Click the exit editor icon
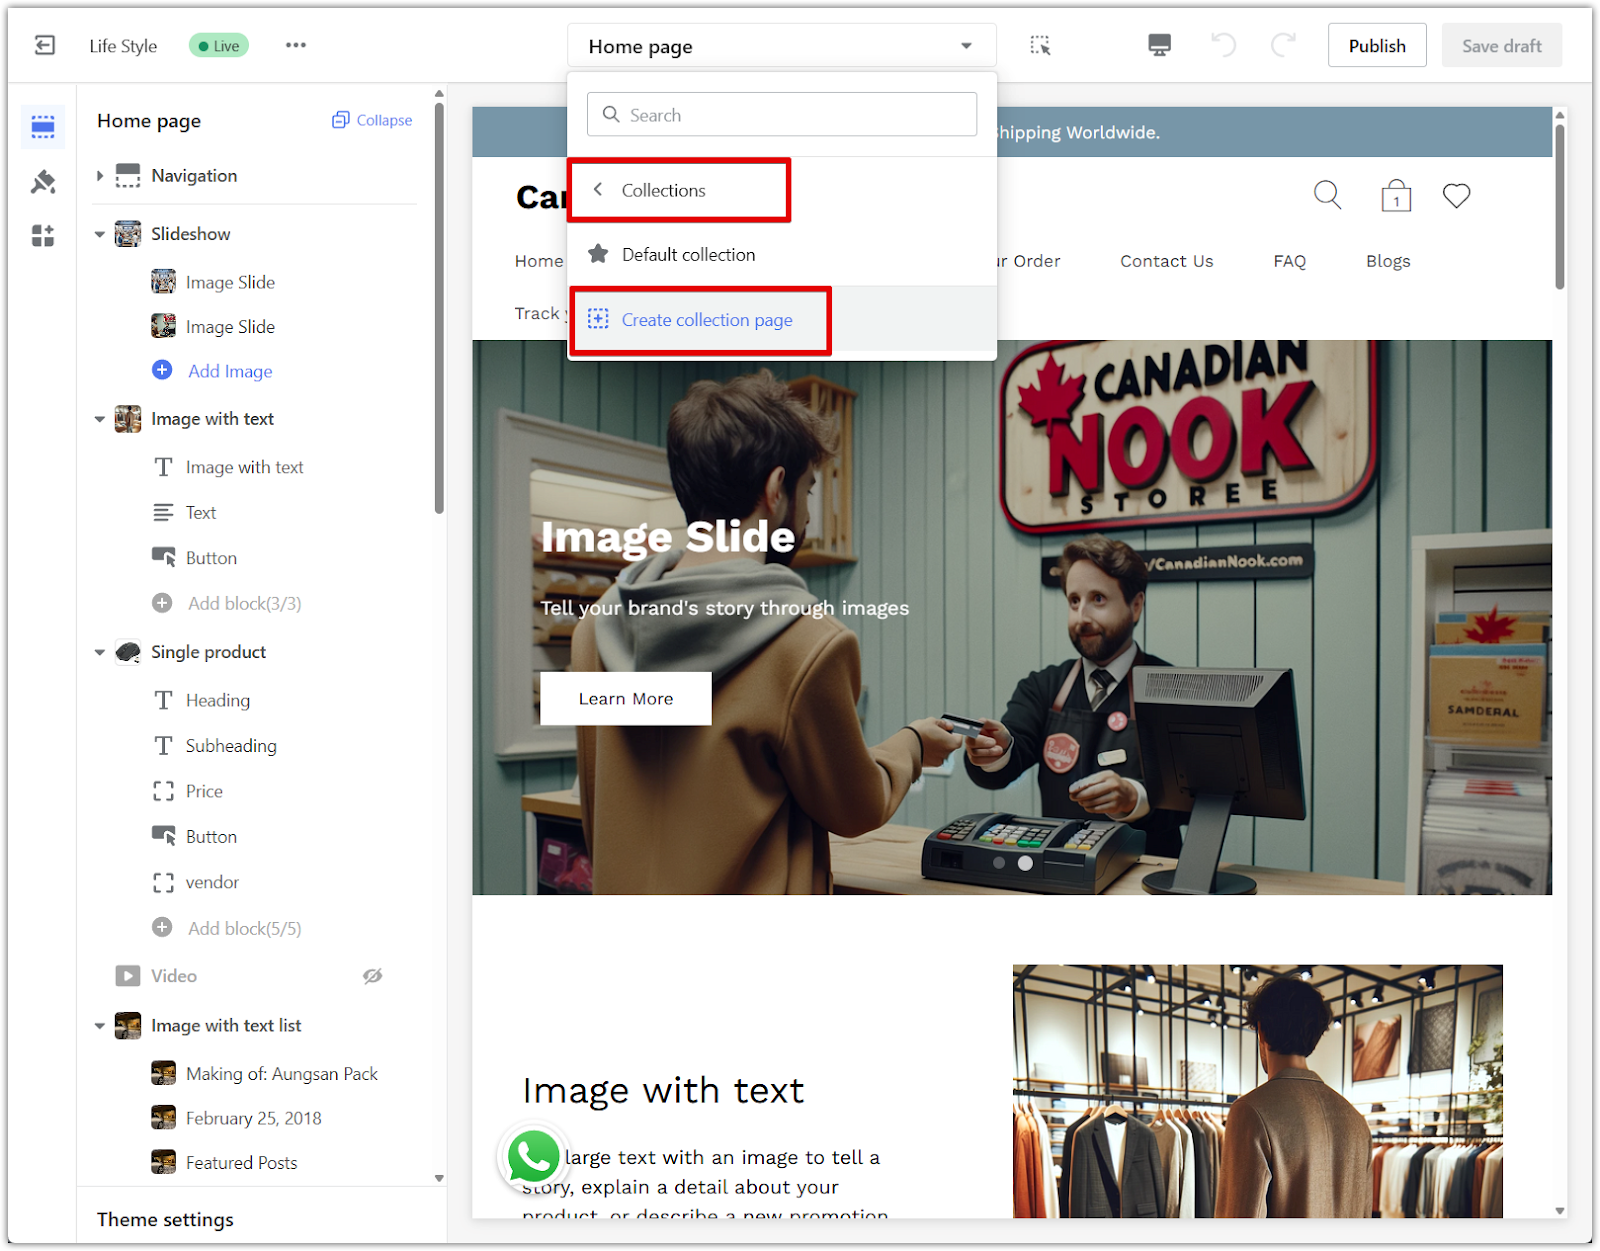Viewport: 1600px width, 1251px height. (45, 45)
